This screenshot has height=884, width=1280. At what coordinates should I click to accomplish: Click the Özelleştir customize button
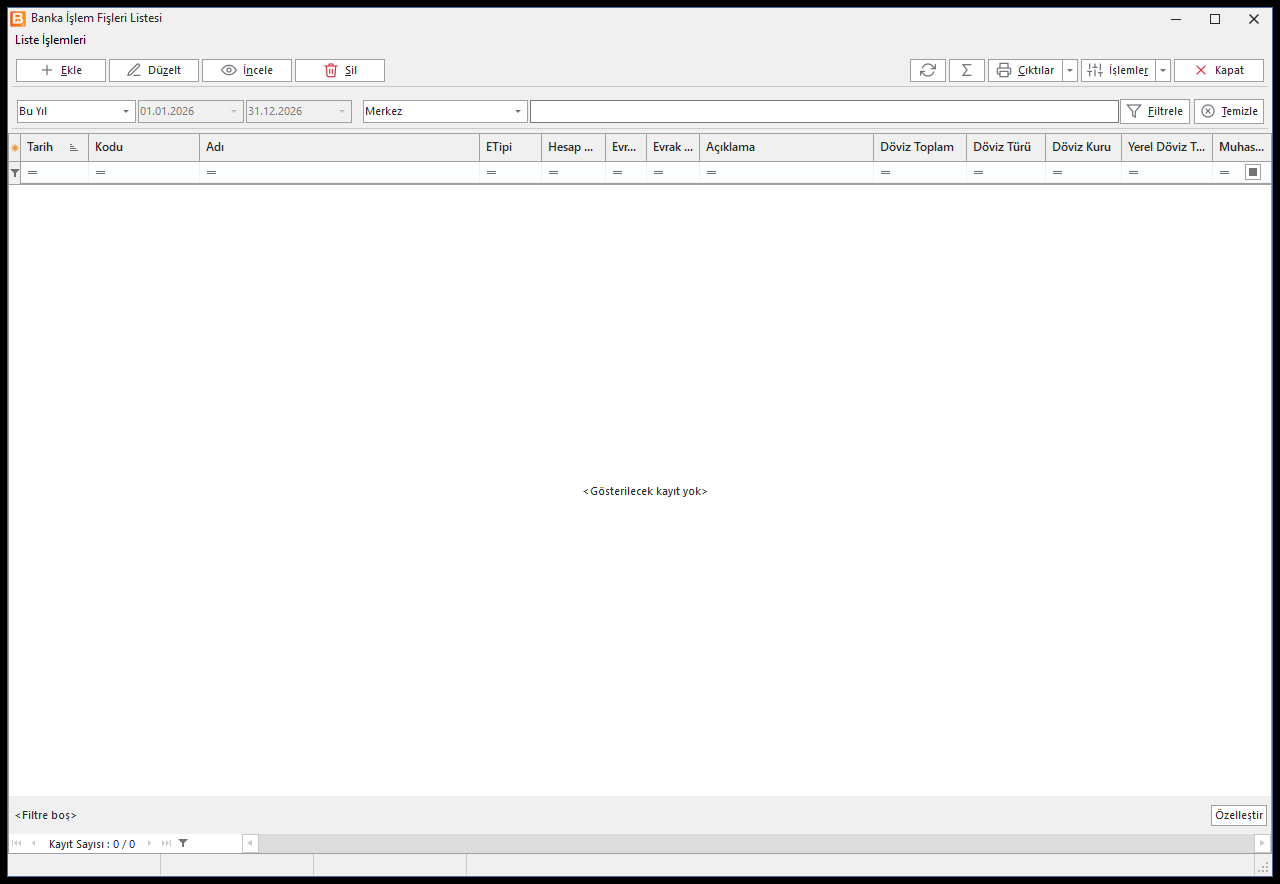[x=1239, y=815]
